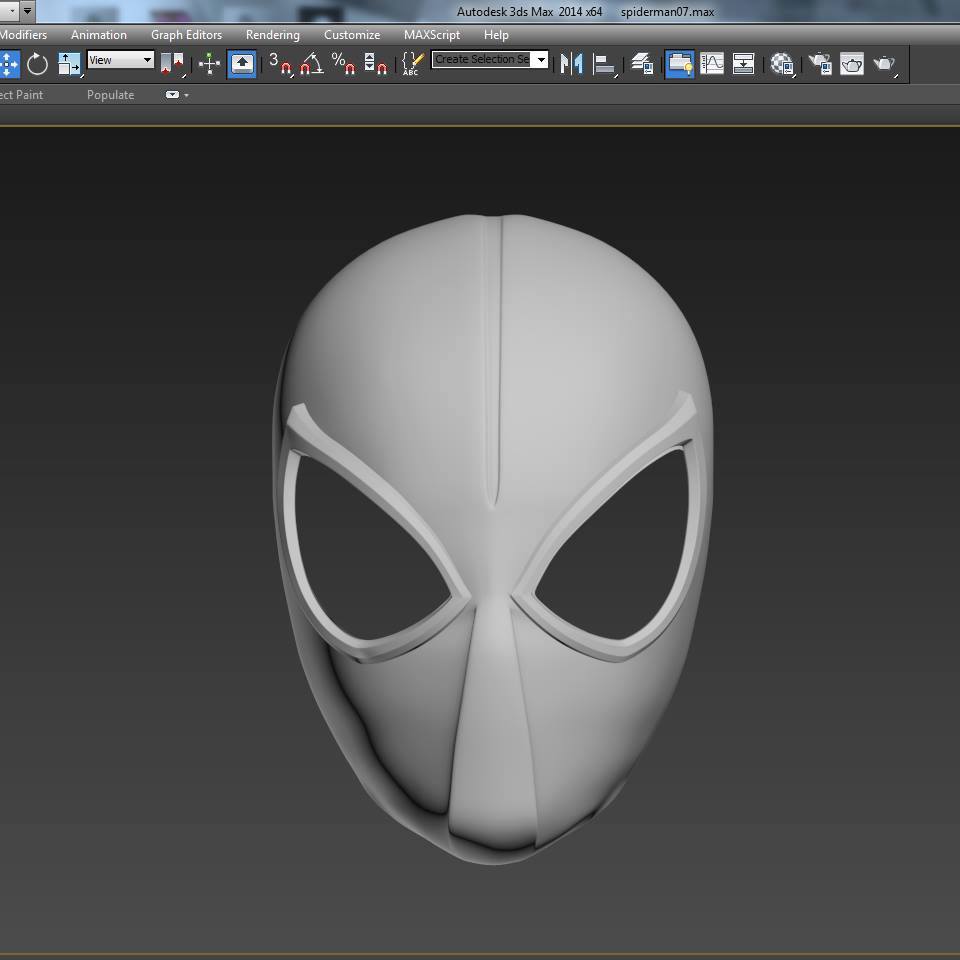Click the Render Production teapot
The image size is (960, 960).
click(884, 64)
